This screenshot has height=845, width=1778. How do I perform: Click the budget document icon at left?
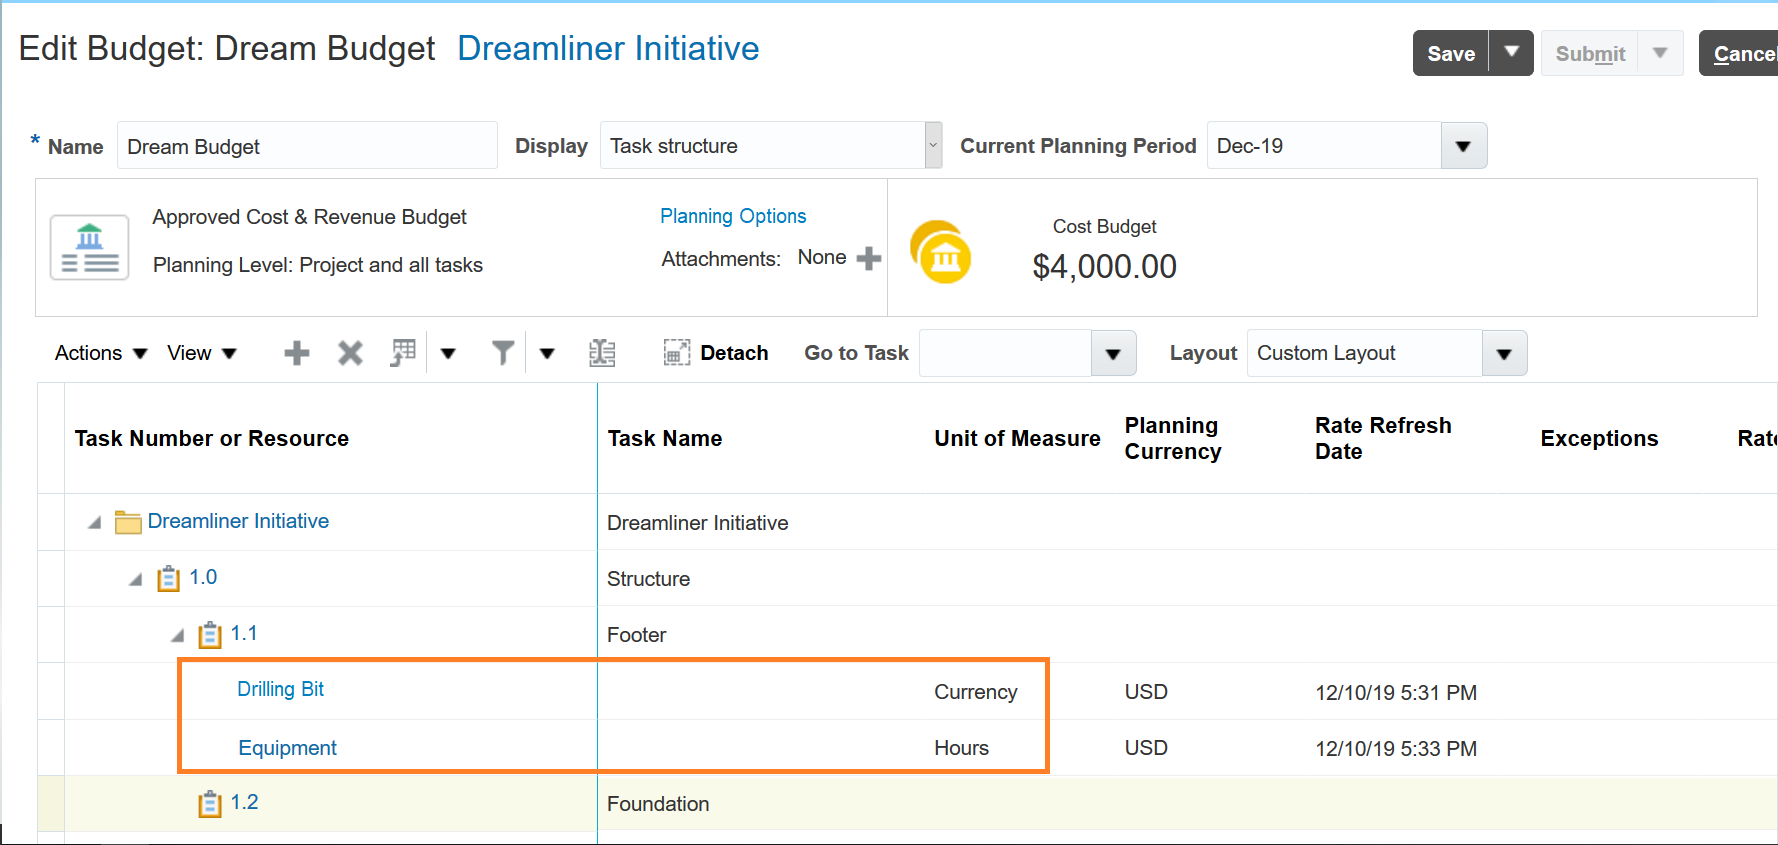tap(90, 248)
